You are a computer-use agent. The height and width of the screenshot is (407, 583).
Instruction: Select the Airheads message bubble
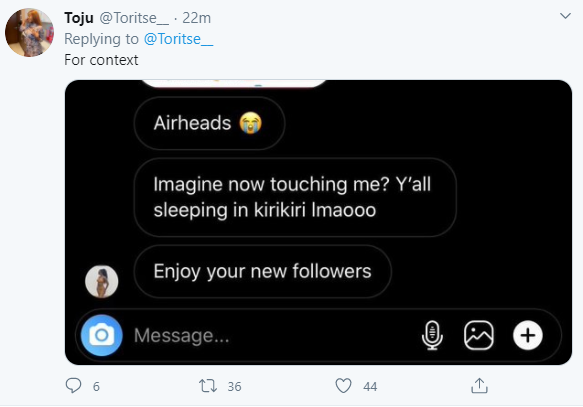(209, 123)
